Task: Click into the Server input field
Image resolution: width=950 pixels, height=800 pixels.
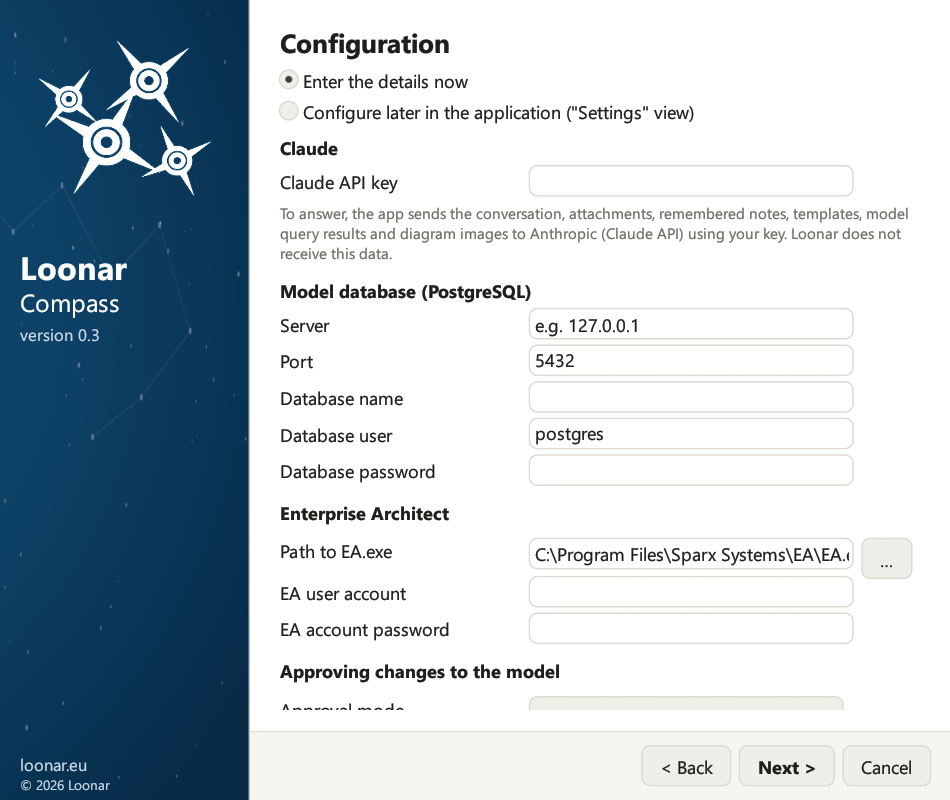Action: point(691,324)
